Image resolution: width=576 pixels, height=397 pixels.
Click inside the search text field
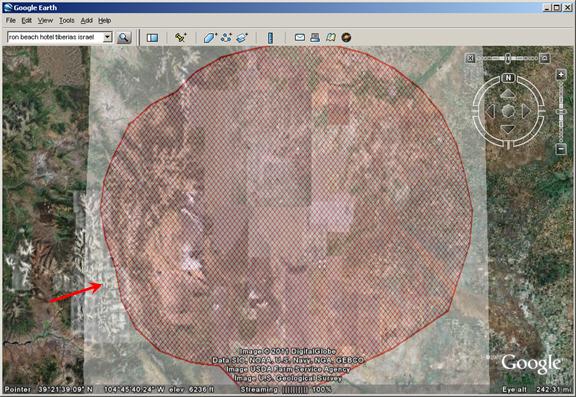click(x=55, y=37)
